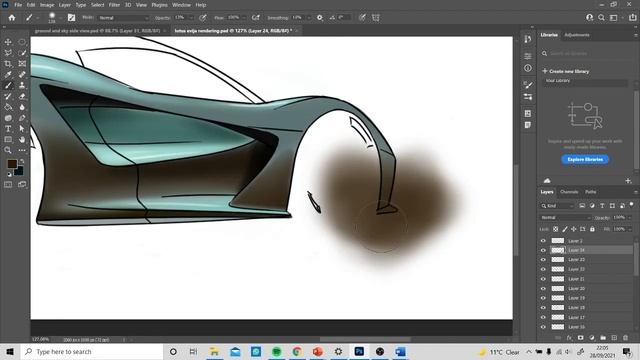This screenshot has width=640, height=360.
Task: Select the Pen tool
Action: click(22, 118)
